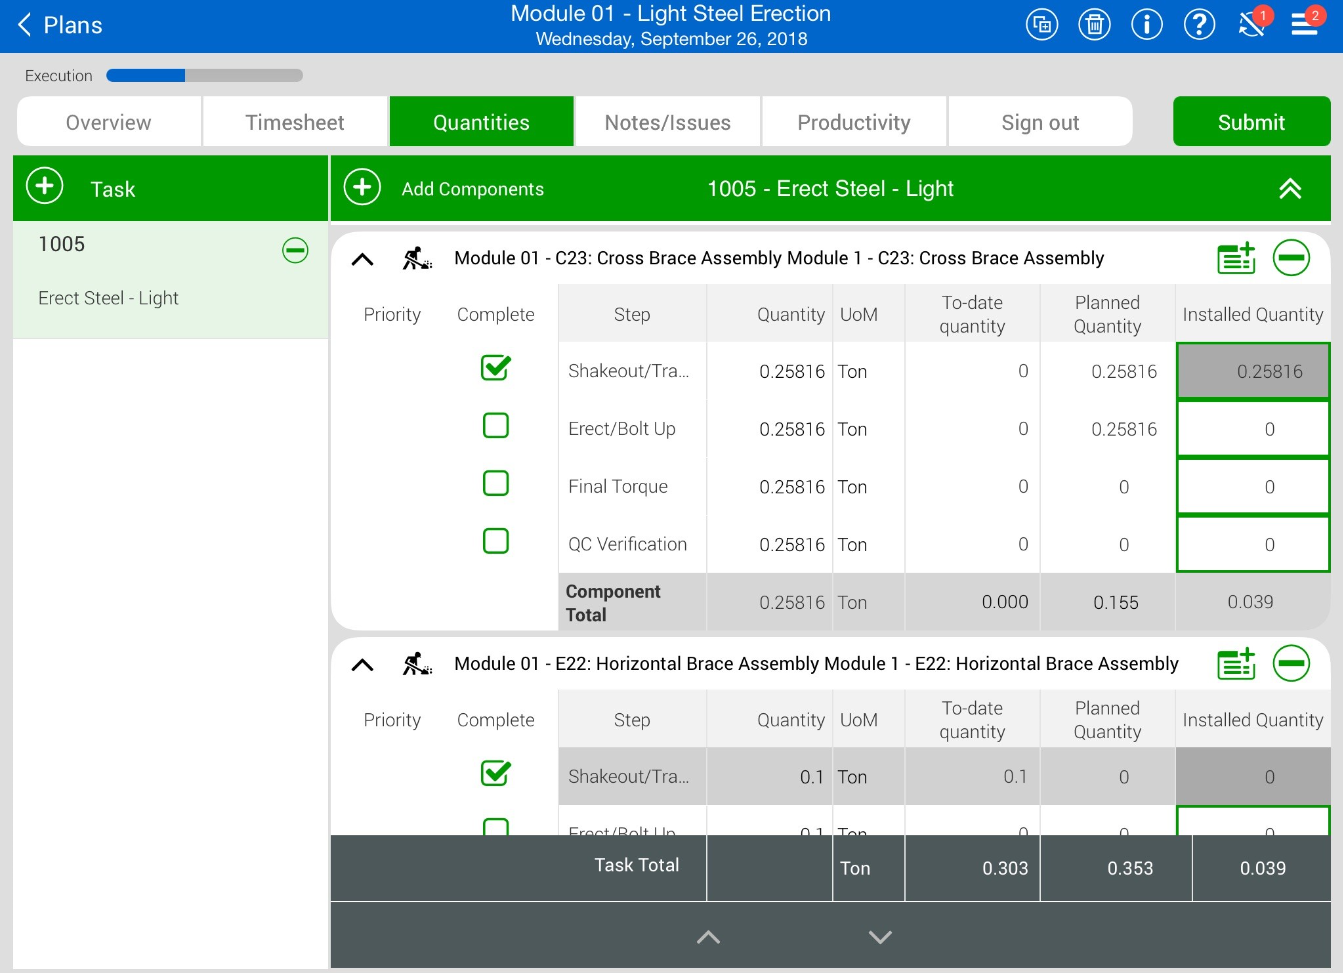
Task: Open the muted notifications bell icon
Action: (1252, 25)
